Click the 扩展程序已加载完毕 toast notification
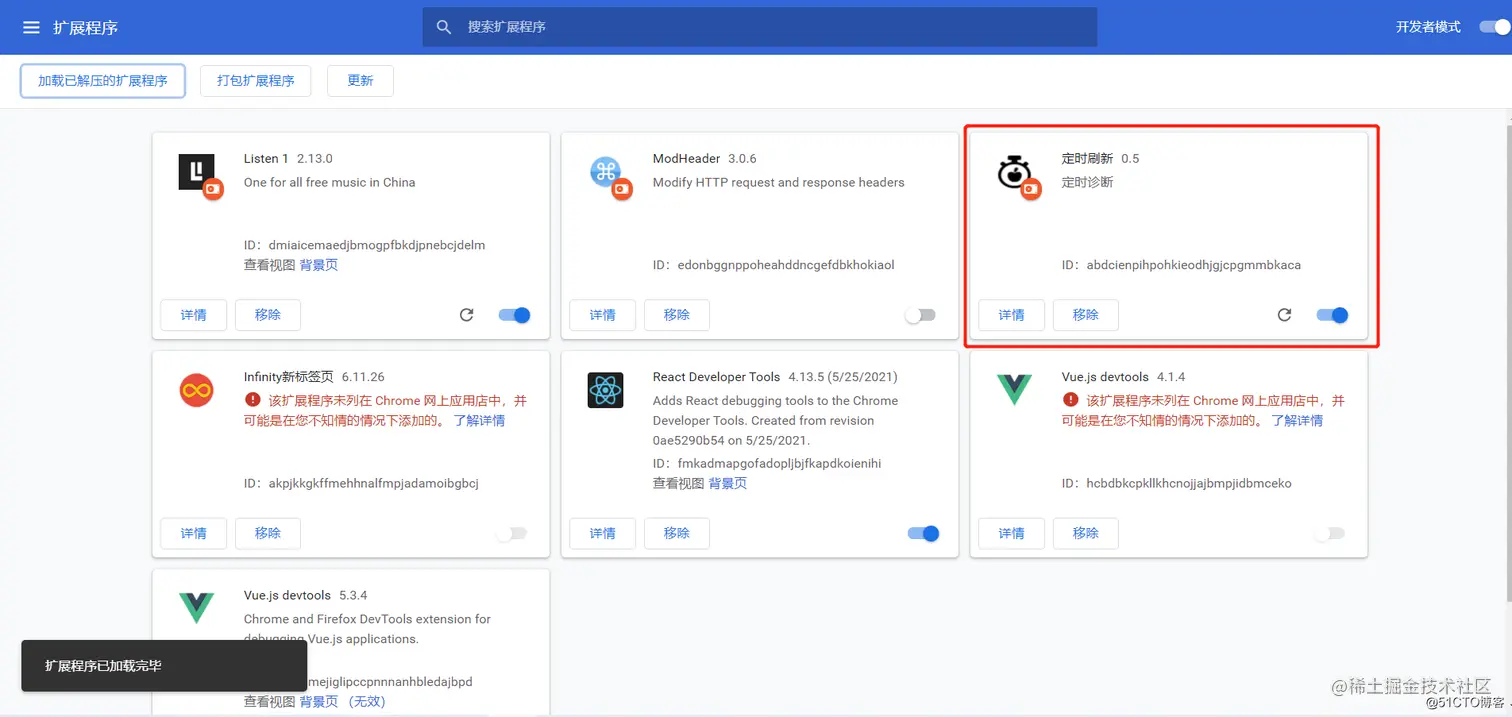 164,665
